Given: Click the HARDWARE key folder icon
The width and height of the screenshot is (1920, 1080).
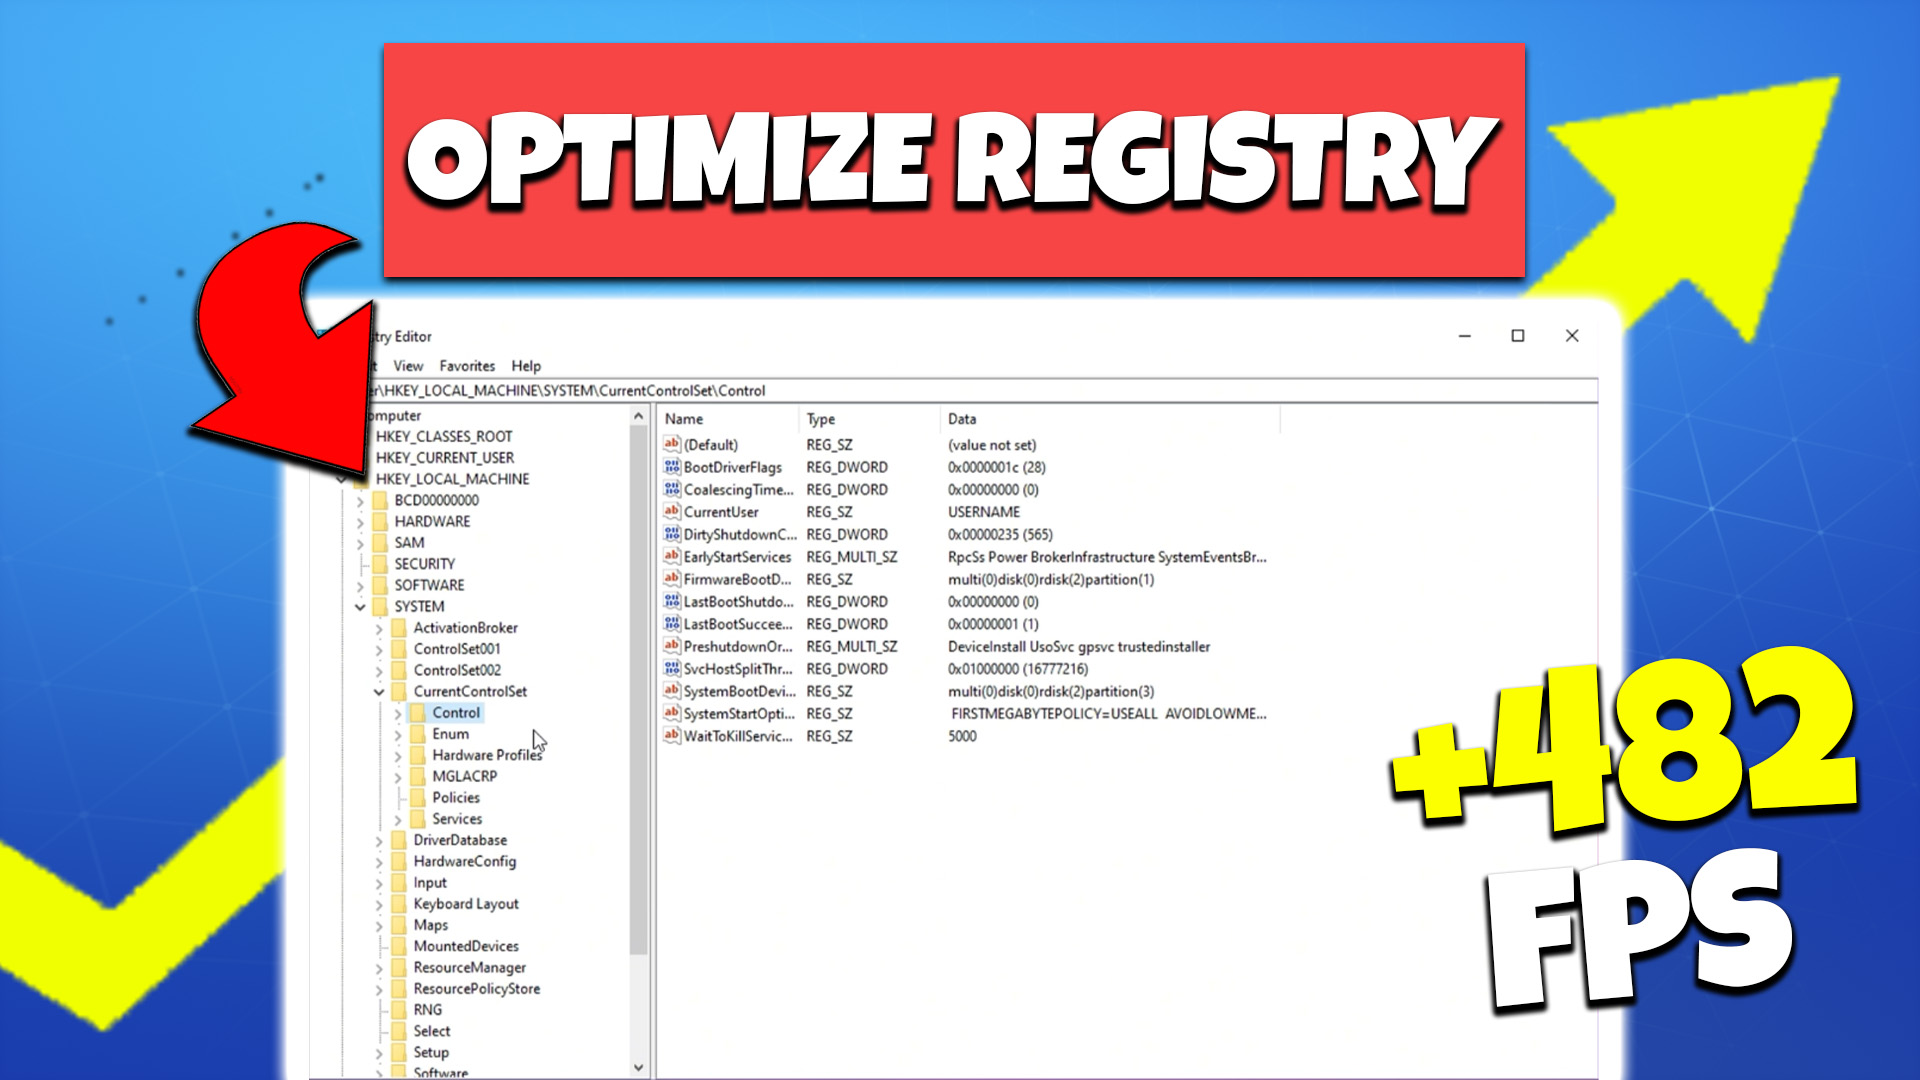Looking at the screenshot, I should click(x=380, y=521).
